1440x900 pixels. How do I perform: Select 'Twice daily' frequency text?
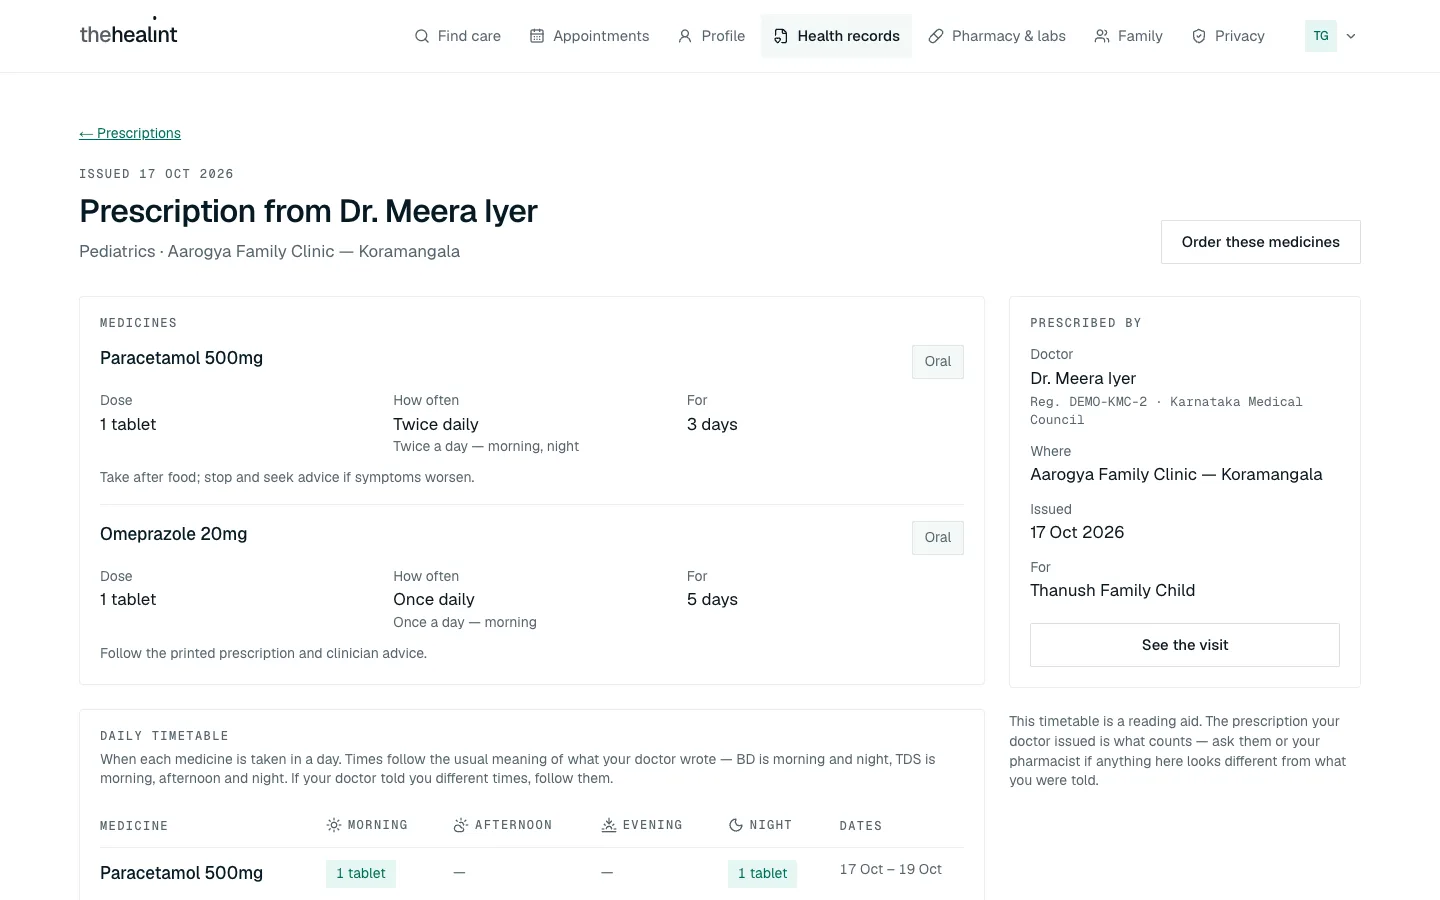point(436,424)
